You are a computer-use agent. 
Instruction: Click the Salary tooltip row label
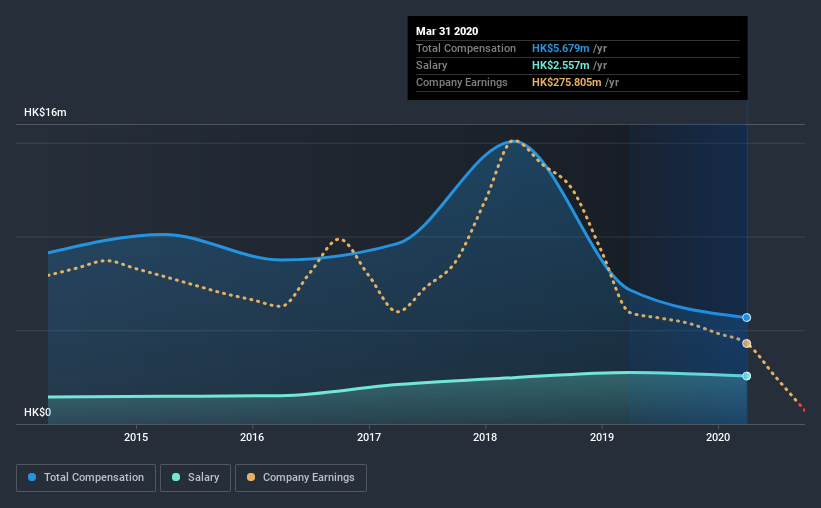pyautogui.click(x=431, y=65)
